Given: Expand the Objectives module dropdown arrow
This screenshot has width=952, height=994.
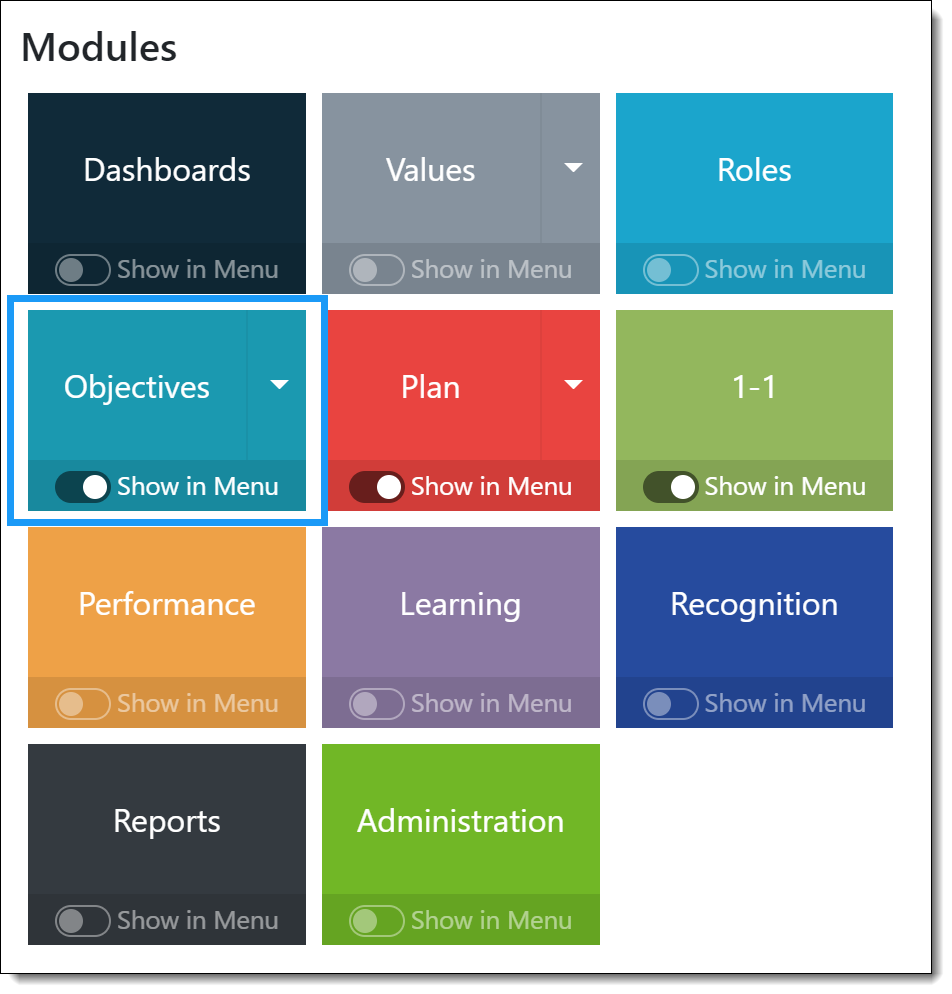Looking at the screenshot, I should [x=279, y=385].
